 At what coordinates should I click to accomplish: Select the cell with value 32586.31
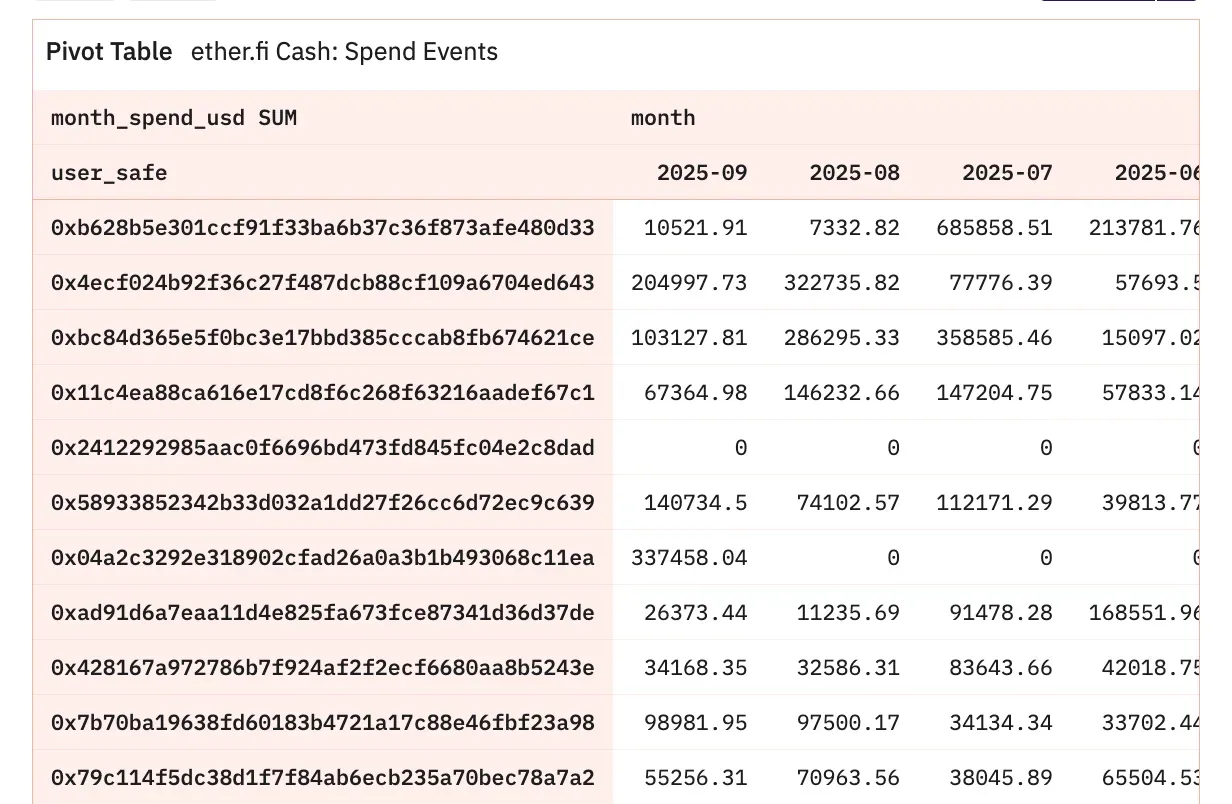pyautogui.click(x=848, y=668)
